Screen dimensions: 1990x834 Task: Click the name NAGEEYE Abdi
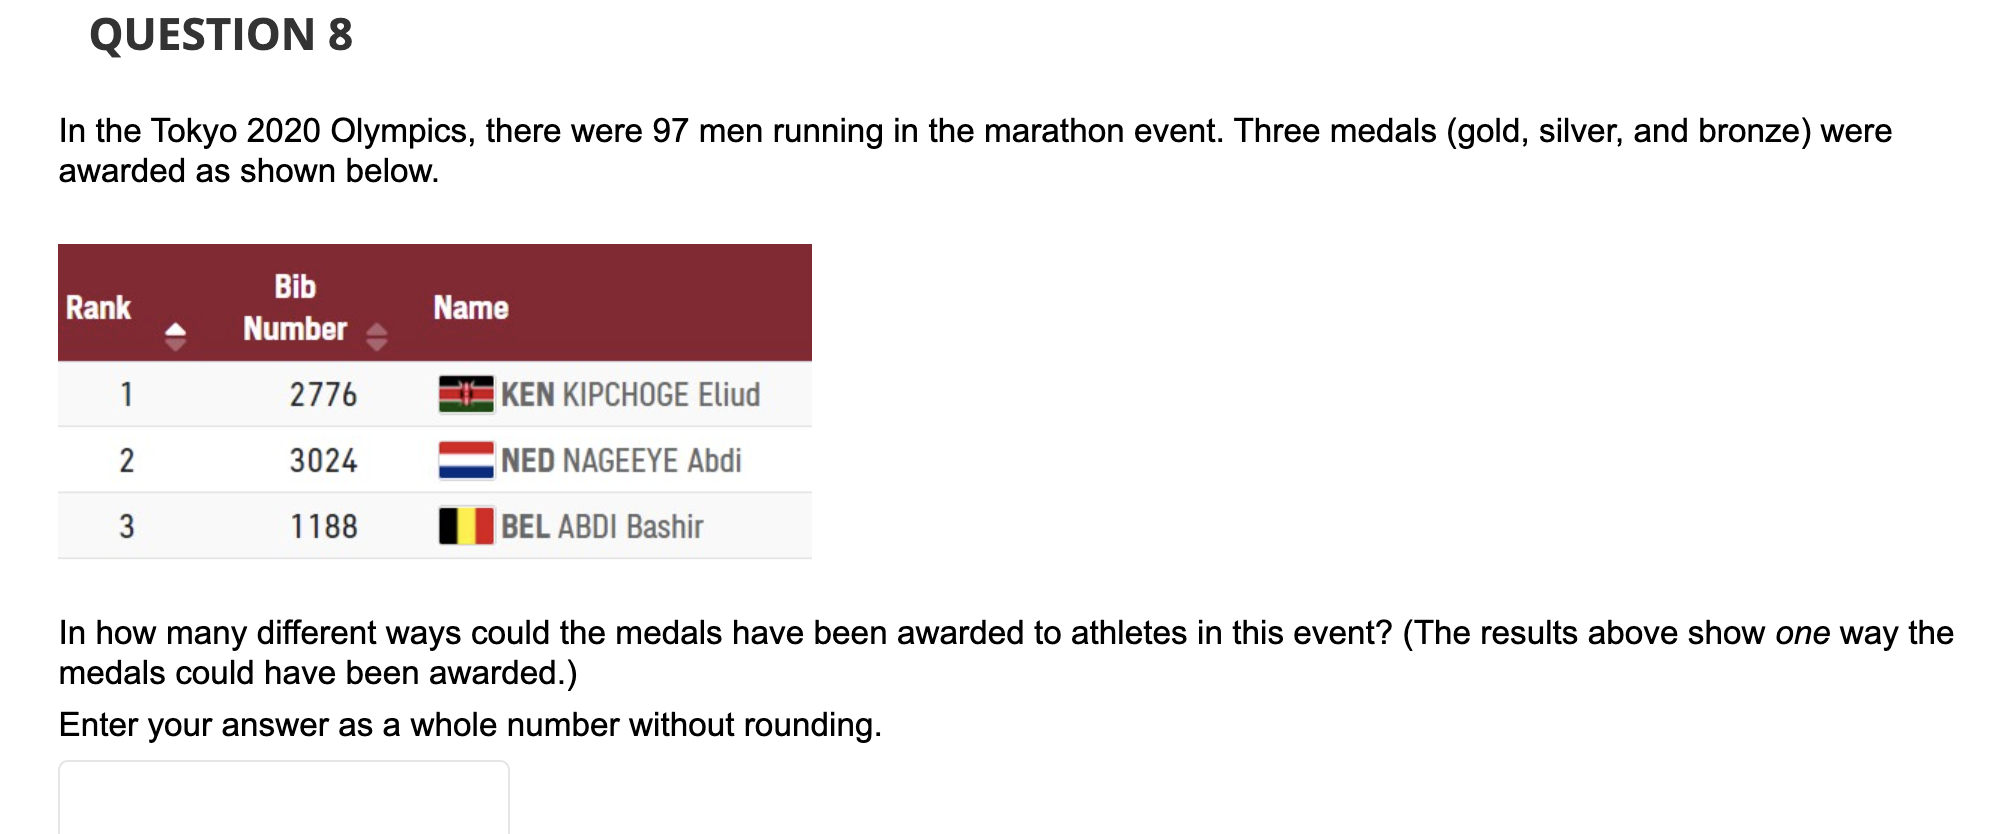tap(652, 460)
